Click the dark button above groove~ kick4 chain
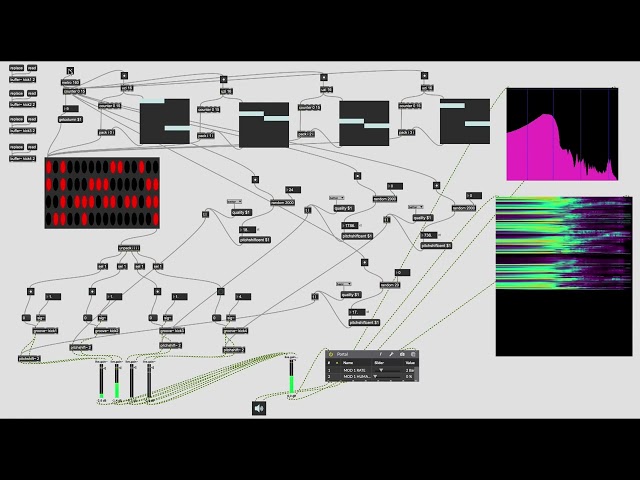The image size is (640, 480). pyautogui.click(x=221, y=291)
